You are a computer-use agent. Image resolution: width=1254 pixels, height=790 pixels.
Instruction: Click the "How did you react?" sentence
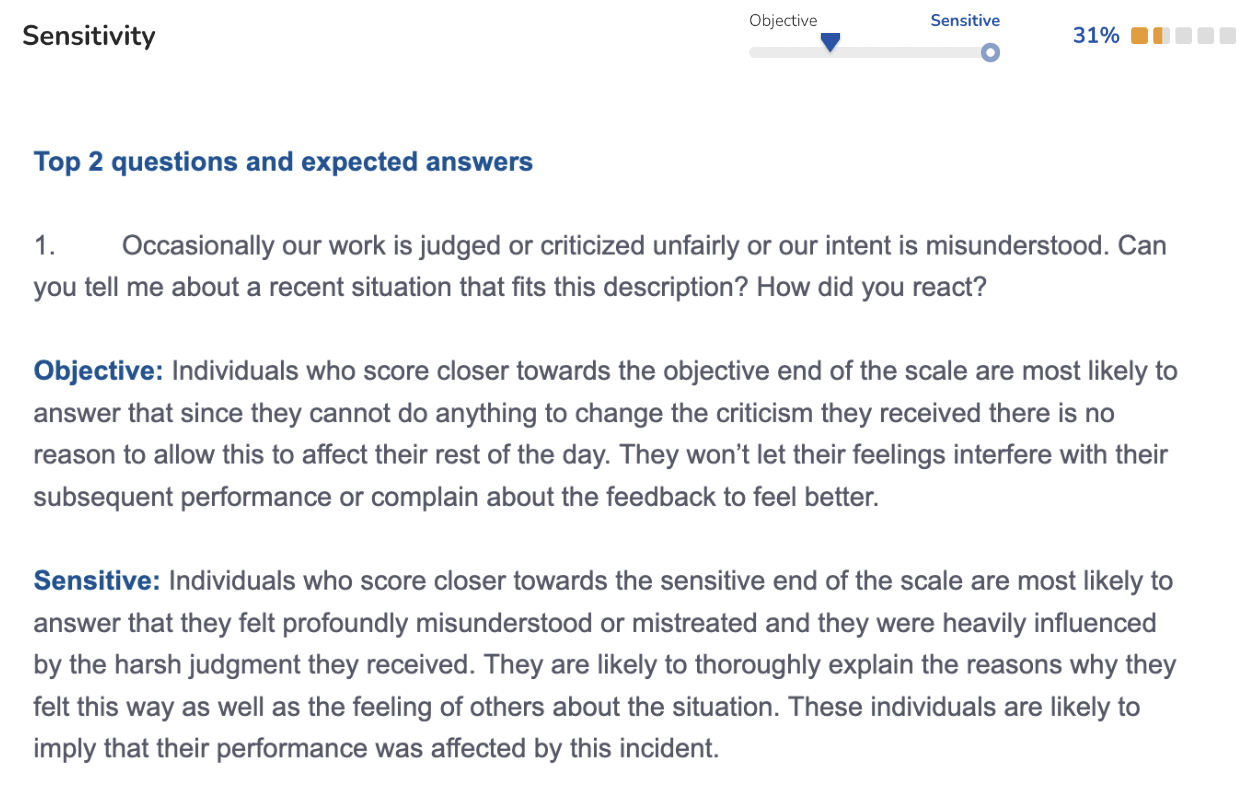pos(871,288)
